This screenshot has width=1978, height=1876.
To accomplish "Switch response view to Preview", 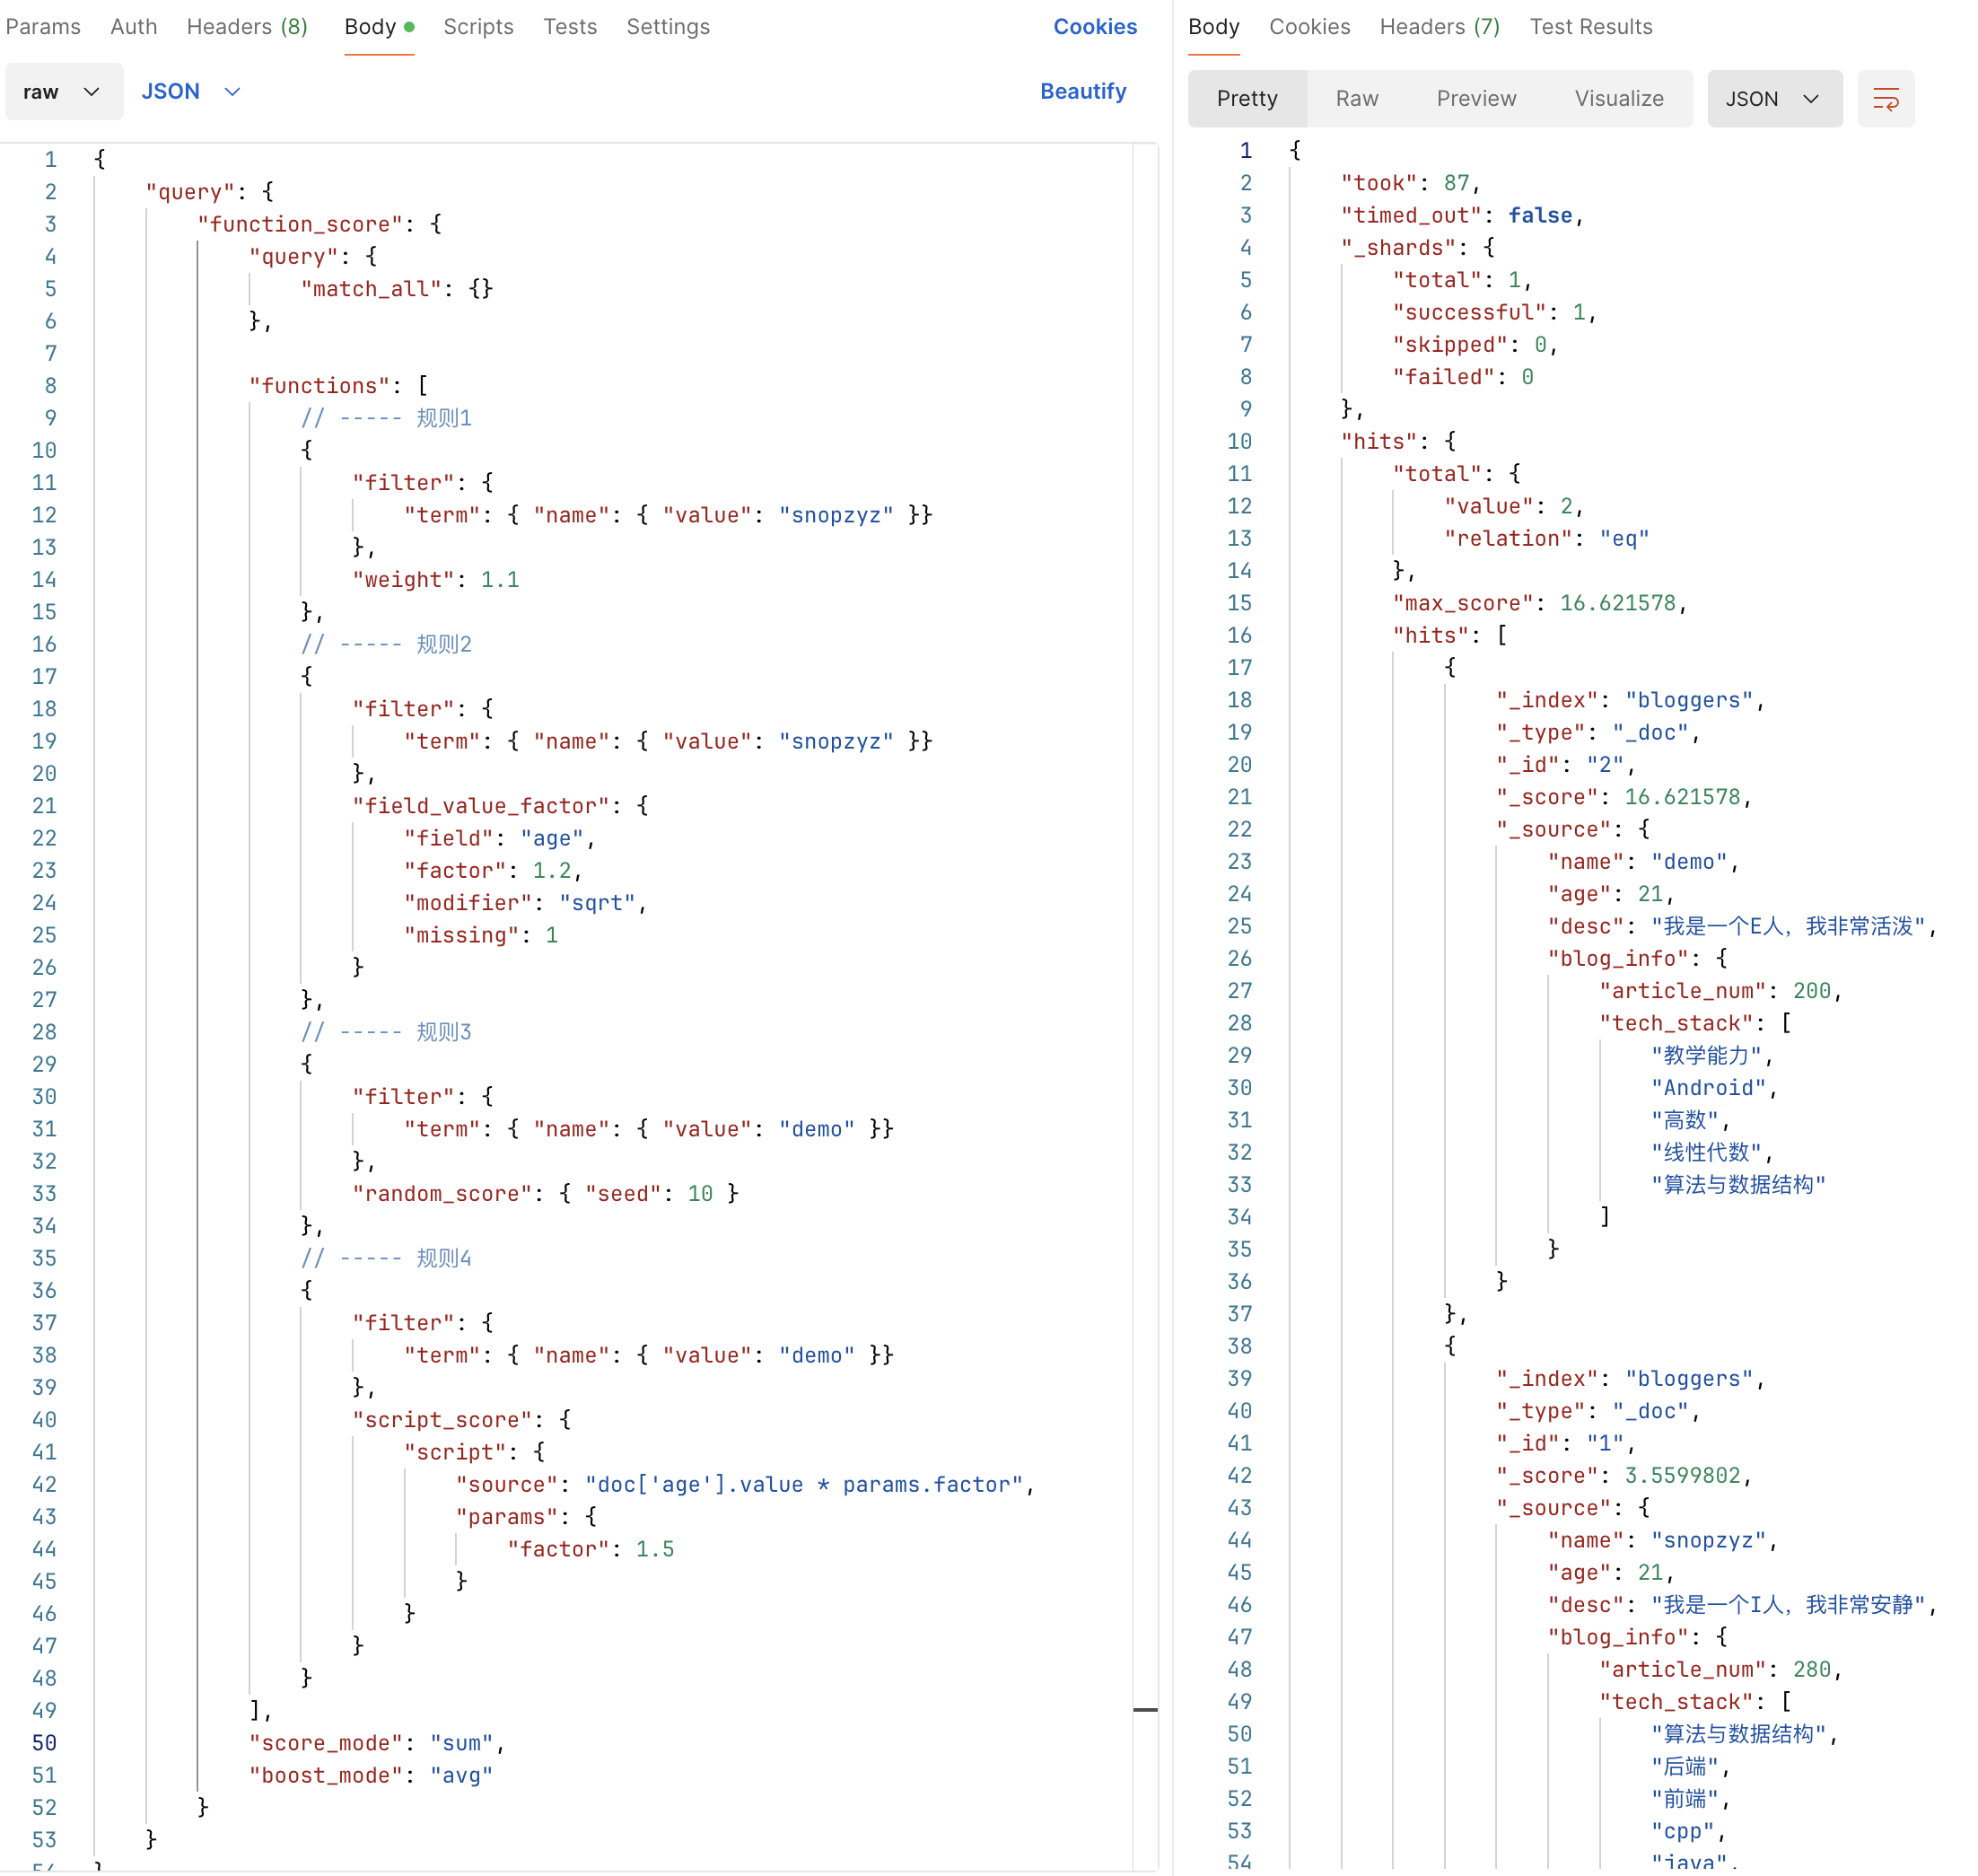I will (x=1476, y=98).
